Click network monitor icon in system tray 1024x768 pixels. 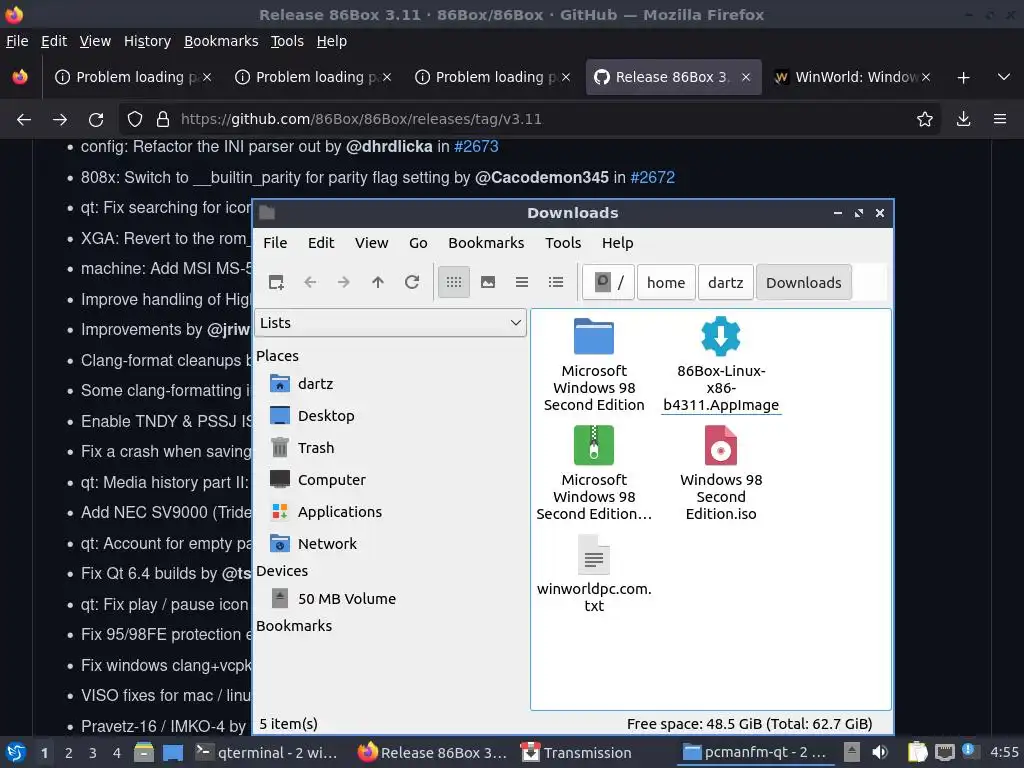[x=944, y=752]
